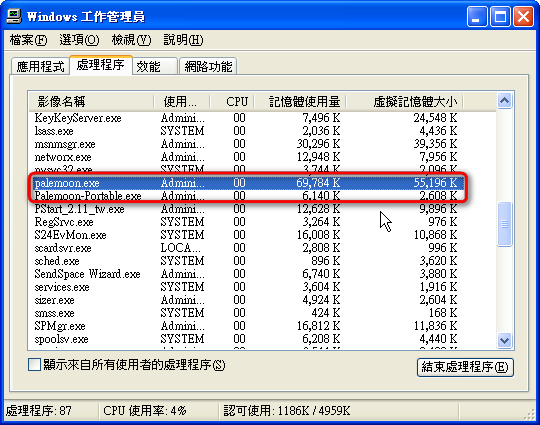Click memory value 16,008 K
Viewport: 540px width, 425px height.
coord(318,235)
